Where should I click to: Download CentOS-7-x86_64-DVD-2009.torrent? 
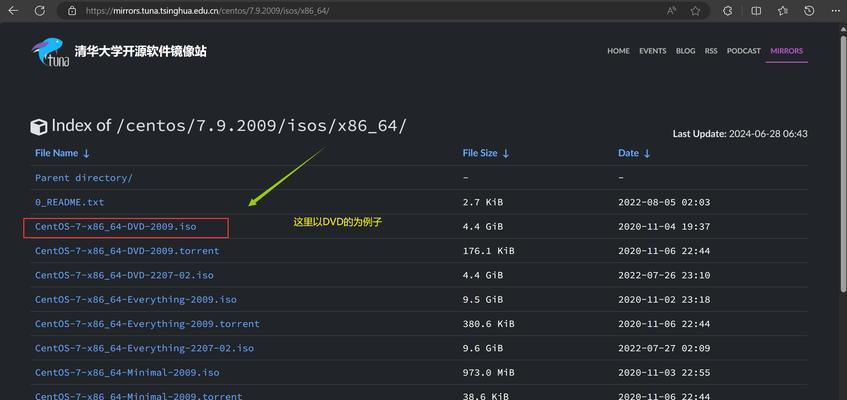point(127,251)
